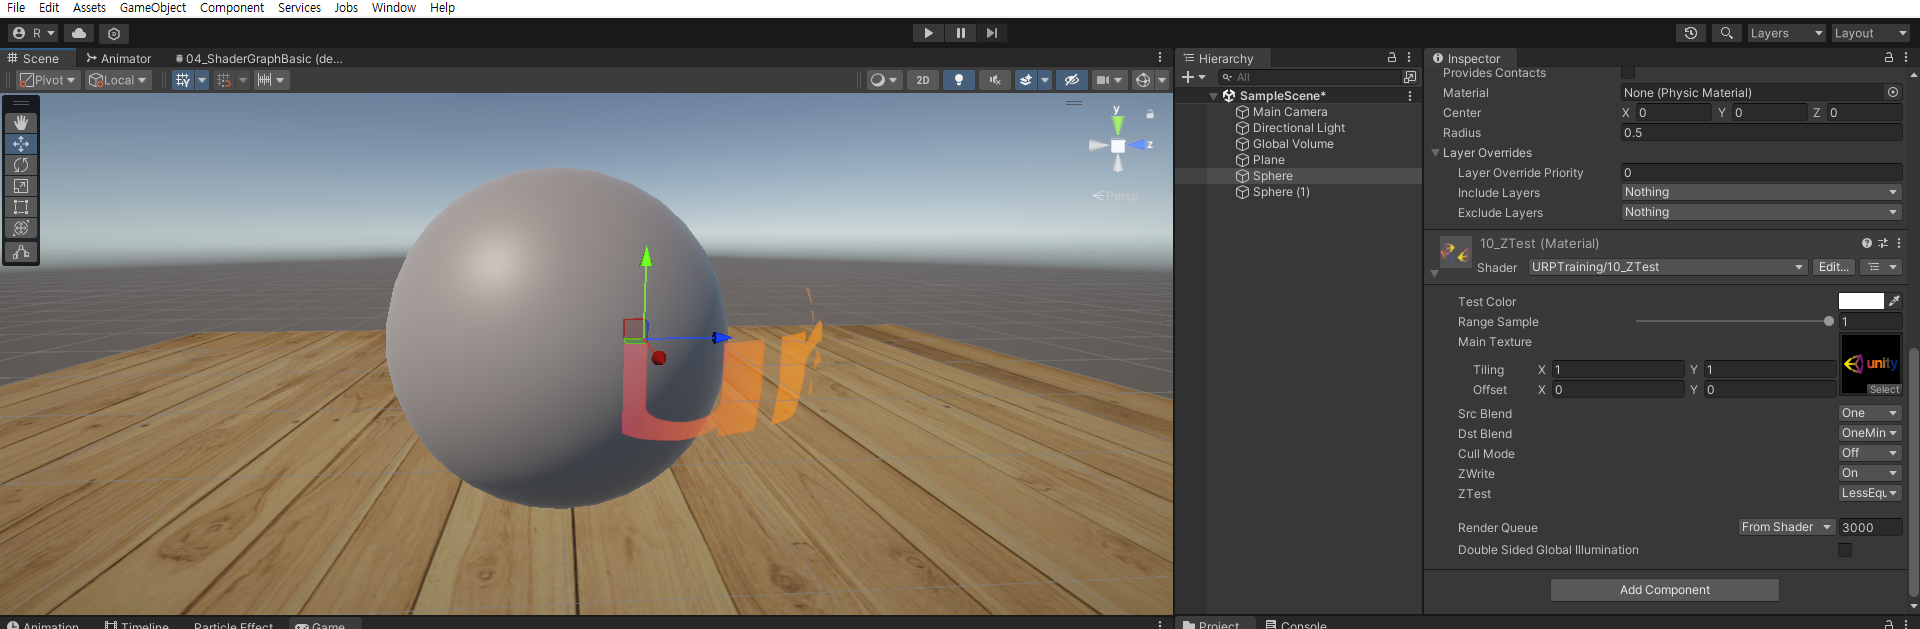
Task: Open the ZTest LessEqual dropdown
Action: click(x=1870, y=493)
